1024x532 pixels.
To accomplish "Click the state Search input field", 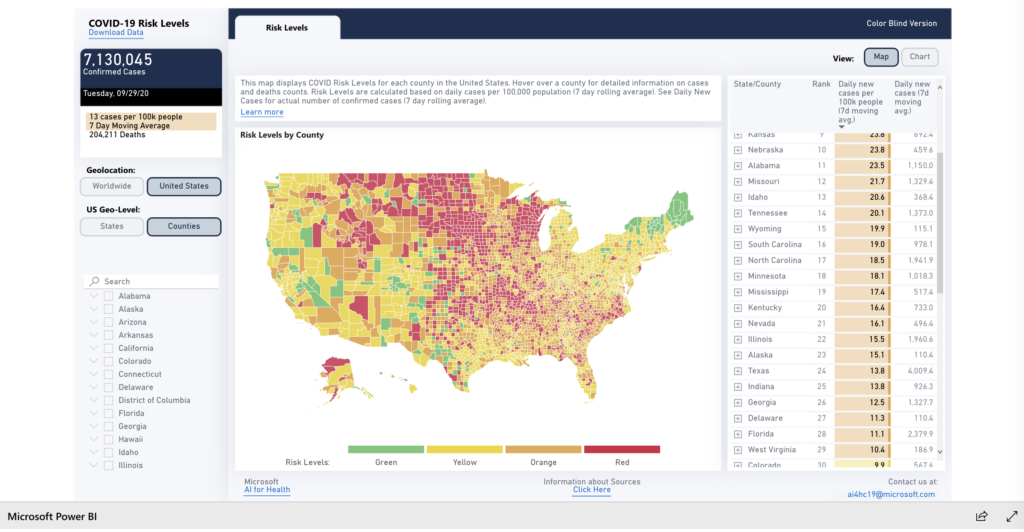I will (x=155, y=282).
